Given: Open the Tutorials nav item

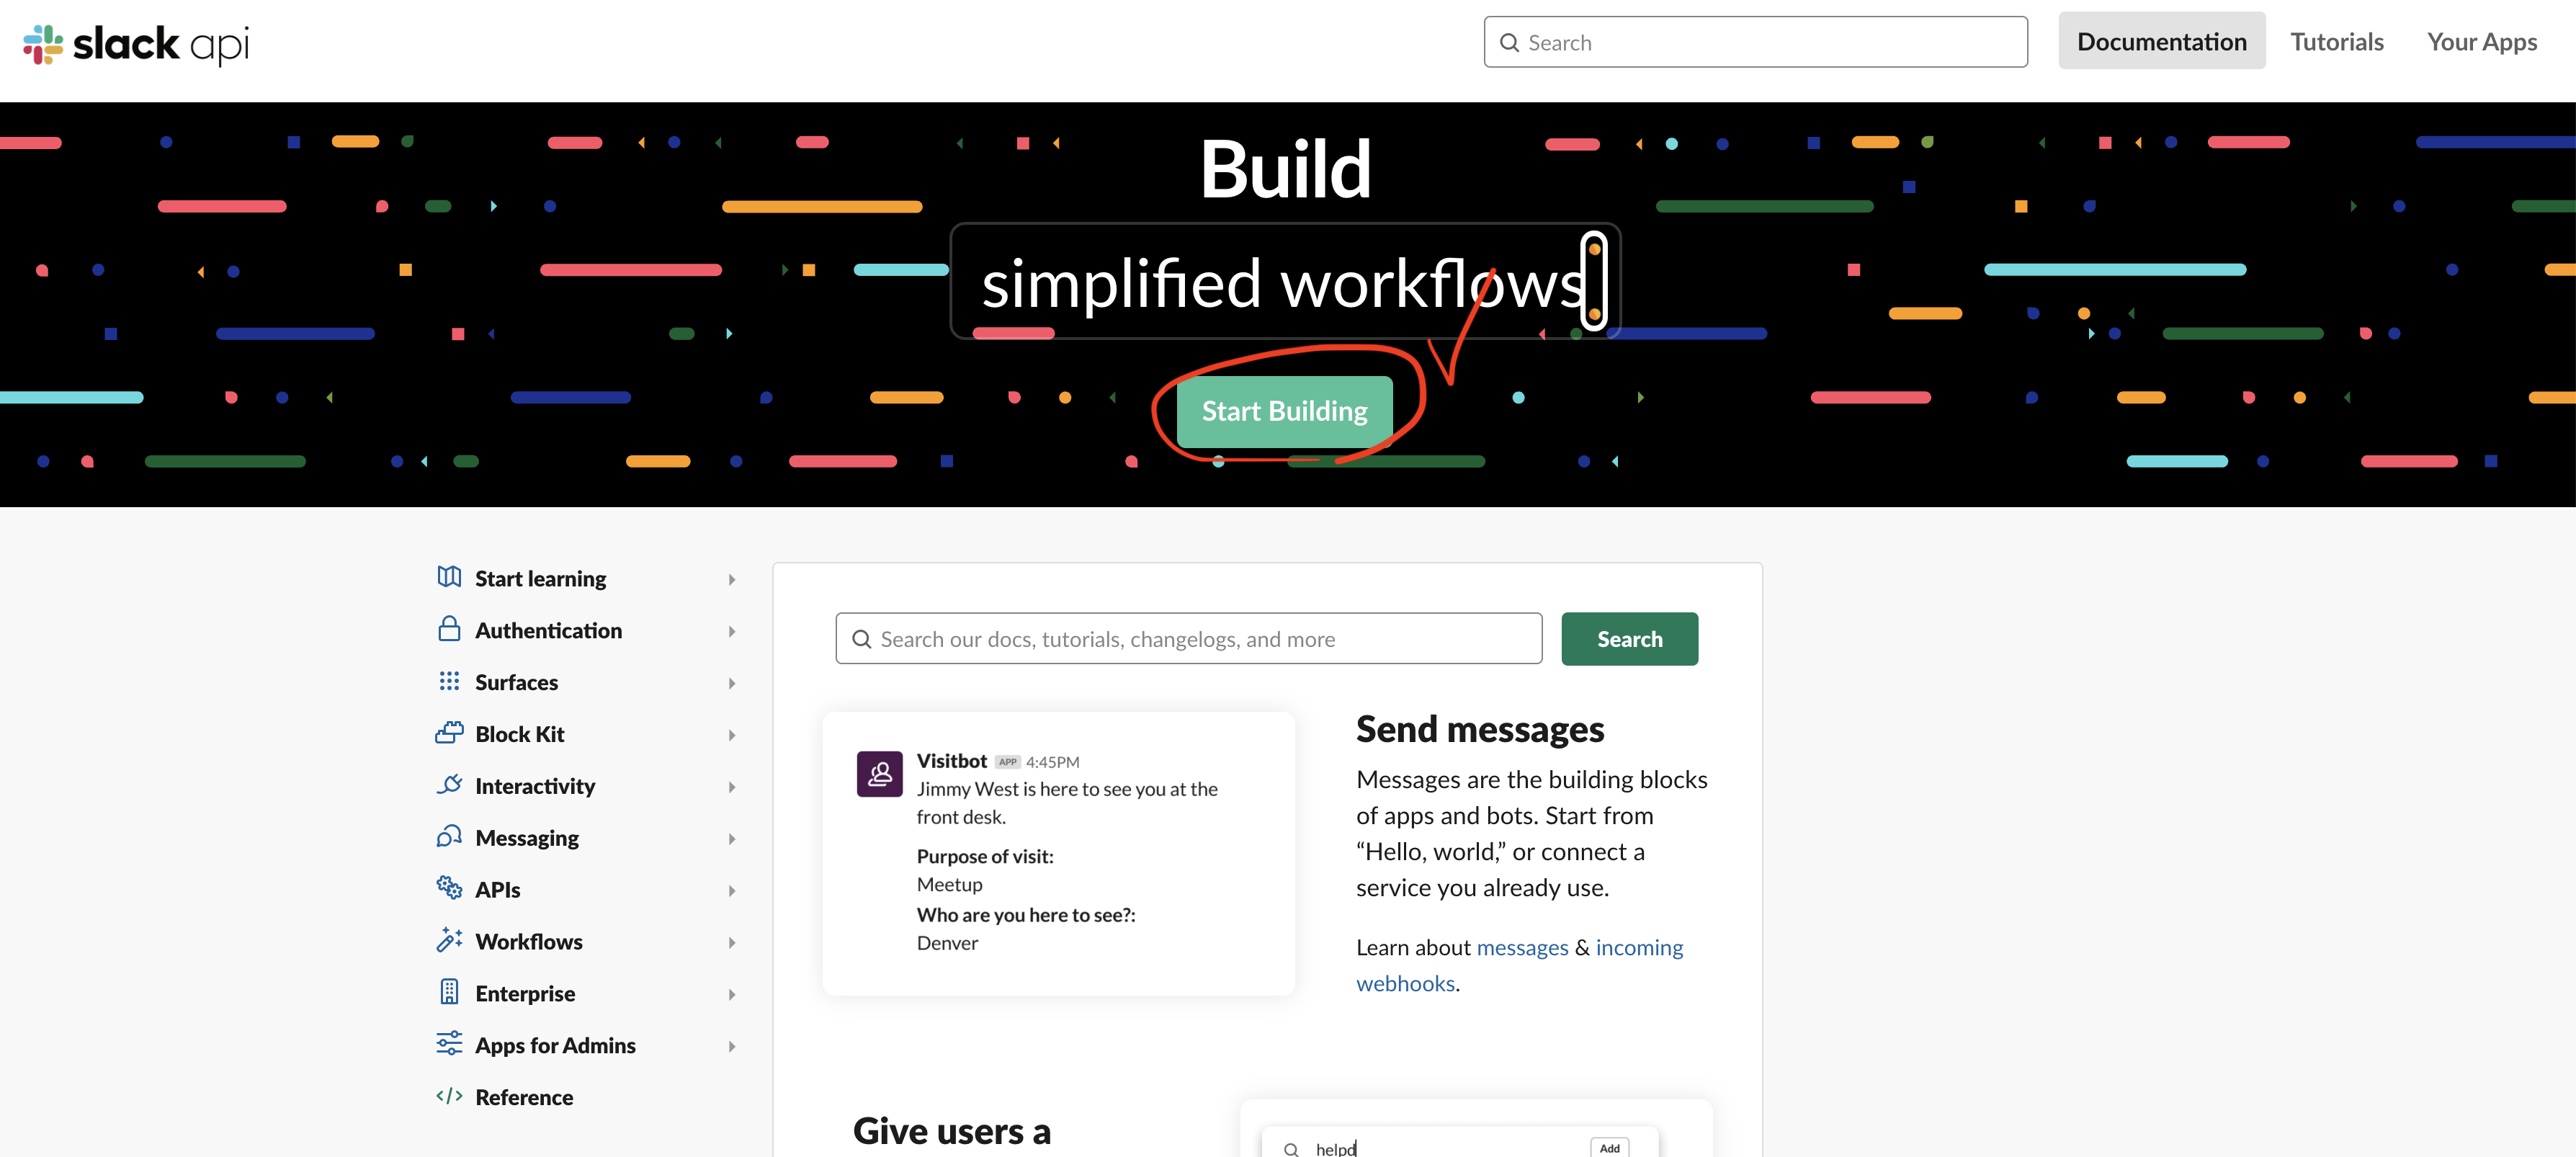Looking at the screenshot, I should point(2336,42).
